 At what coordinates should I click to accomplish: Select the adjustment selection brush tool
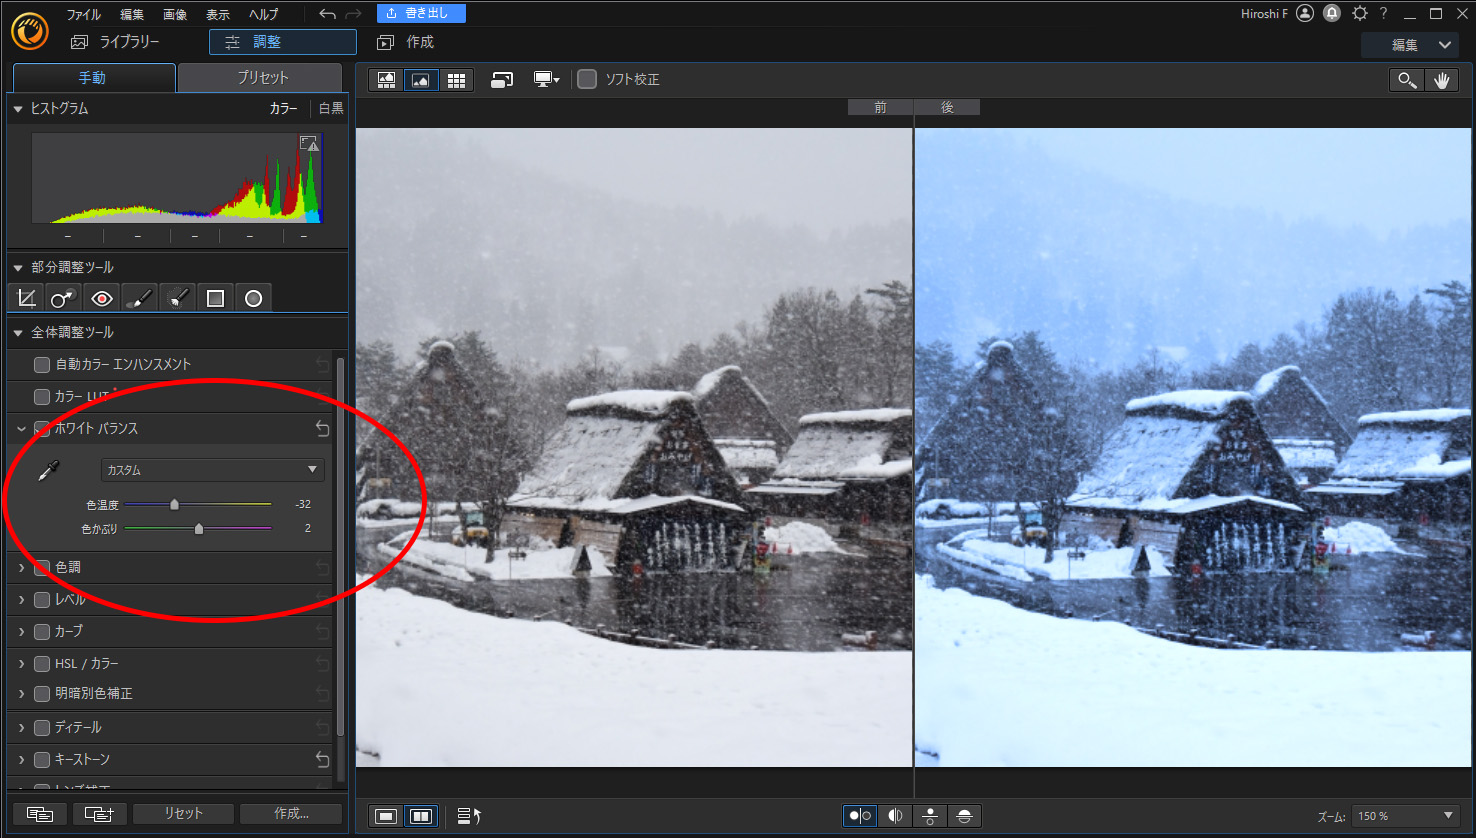click(x=177, y=298)
